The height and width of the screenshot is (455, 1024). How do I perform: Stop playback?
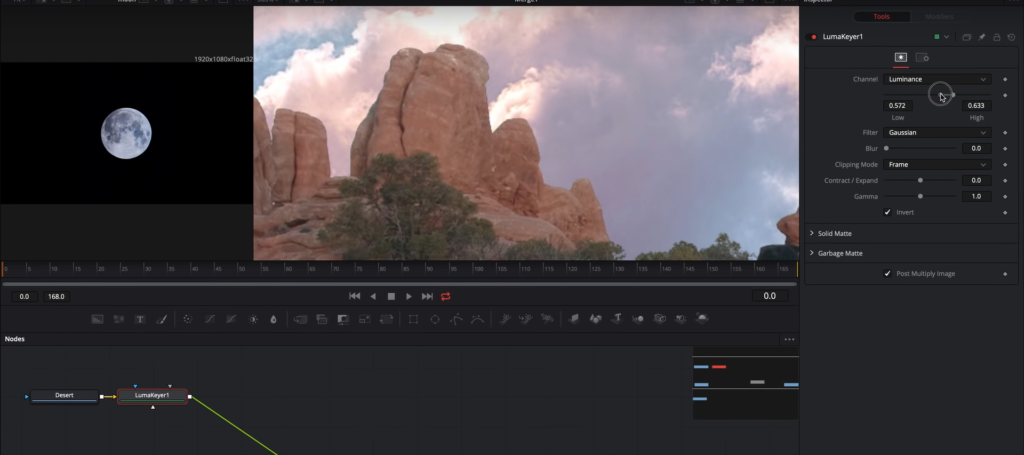point(391,296)
